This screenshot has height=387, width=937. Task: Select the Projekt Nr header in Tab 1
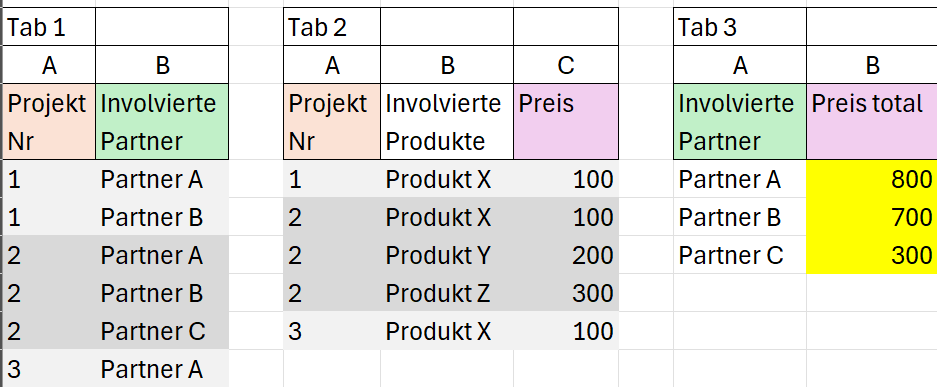(50, 122)
